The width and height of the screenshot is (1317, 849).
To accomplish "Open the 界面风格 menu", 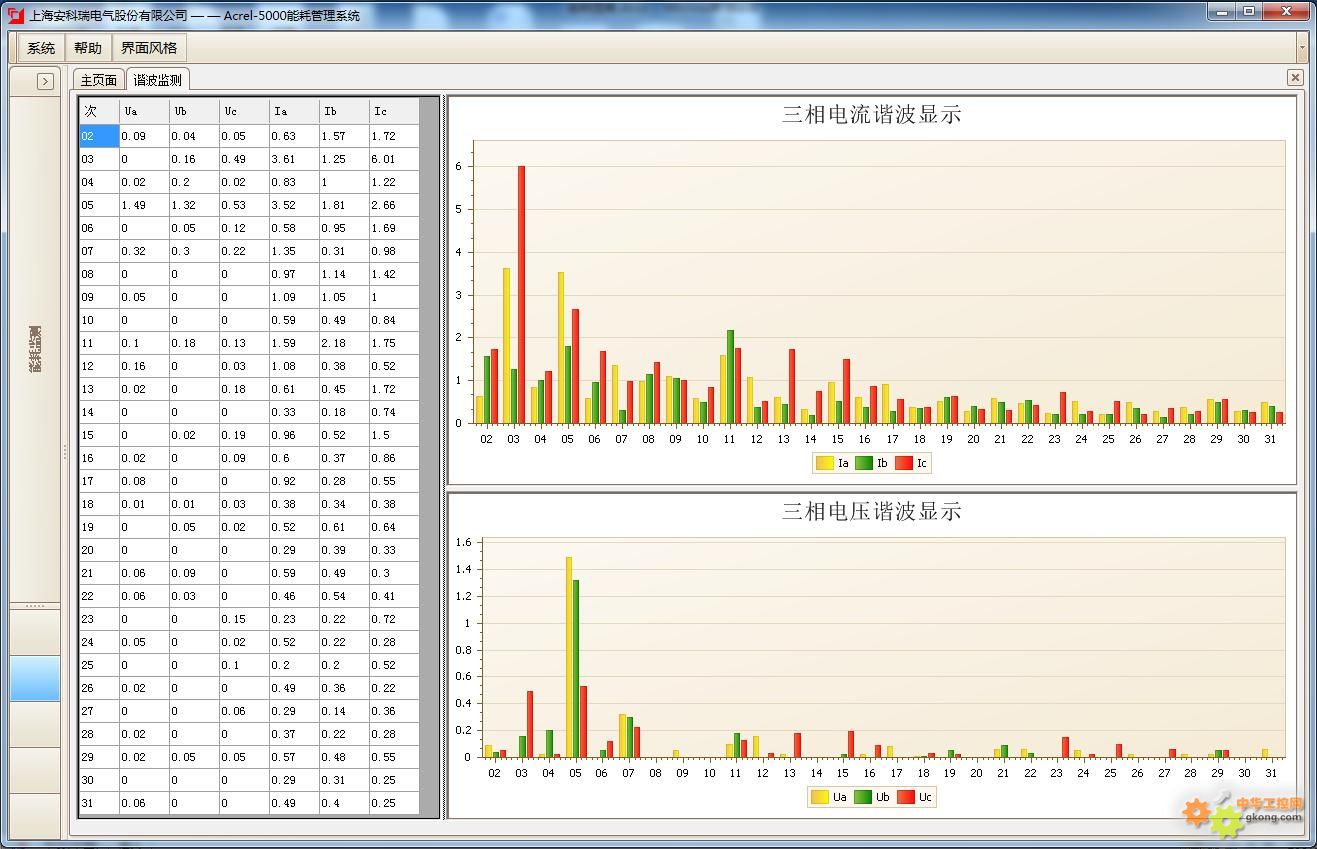I will click(149, 48).
